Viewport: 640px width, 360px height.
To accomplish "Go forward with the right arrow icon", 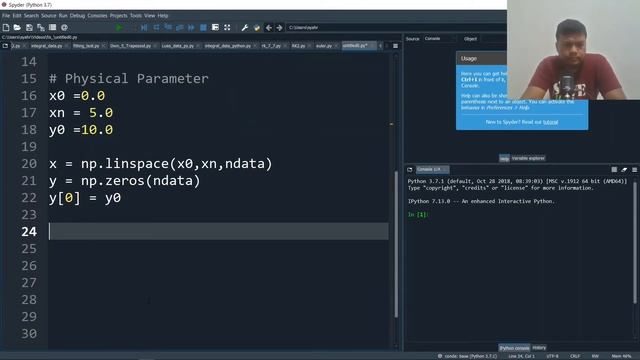I will pos(280,28).
